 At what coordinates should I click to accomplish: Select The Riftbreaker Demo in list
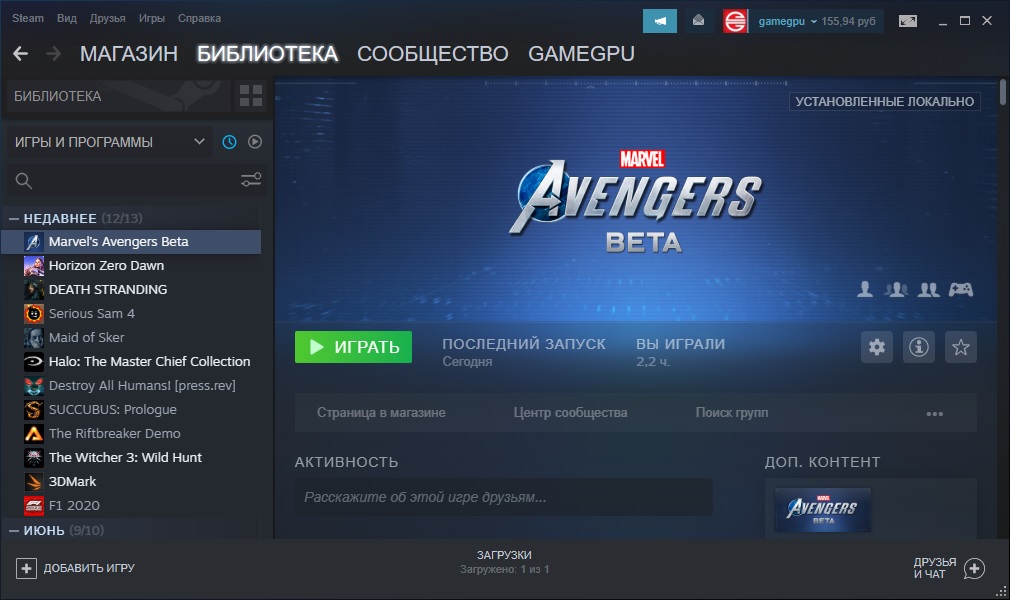(131, 433)
